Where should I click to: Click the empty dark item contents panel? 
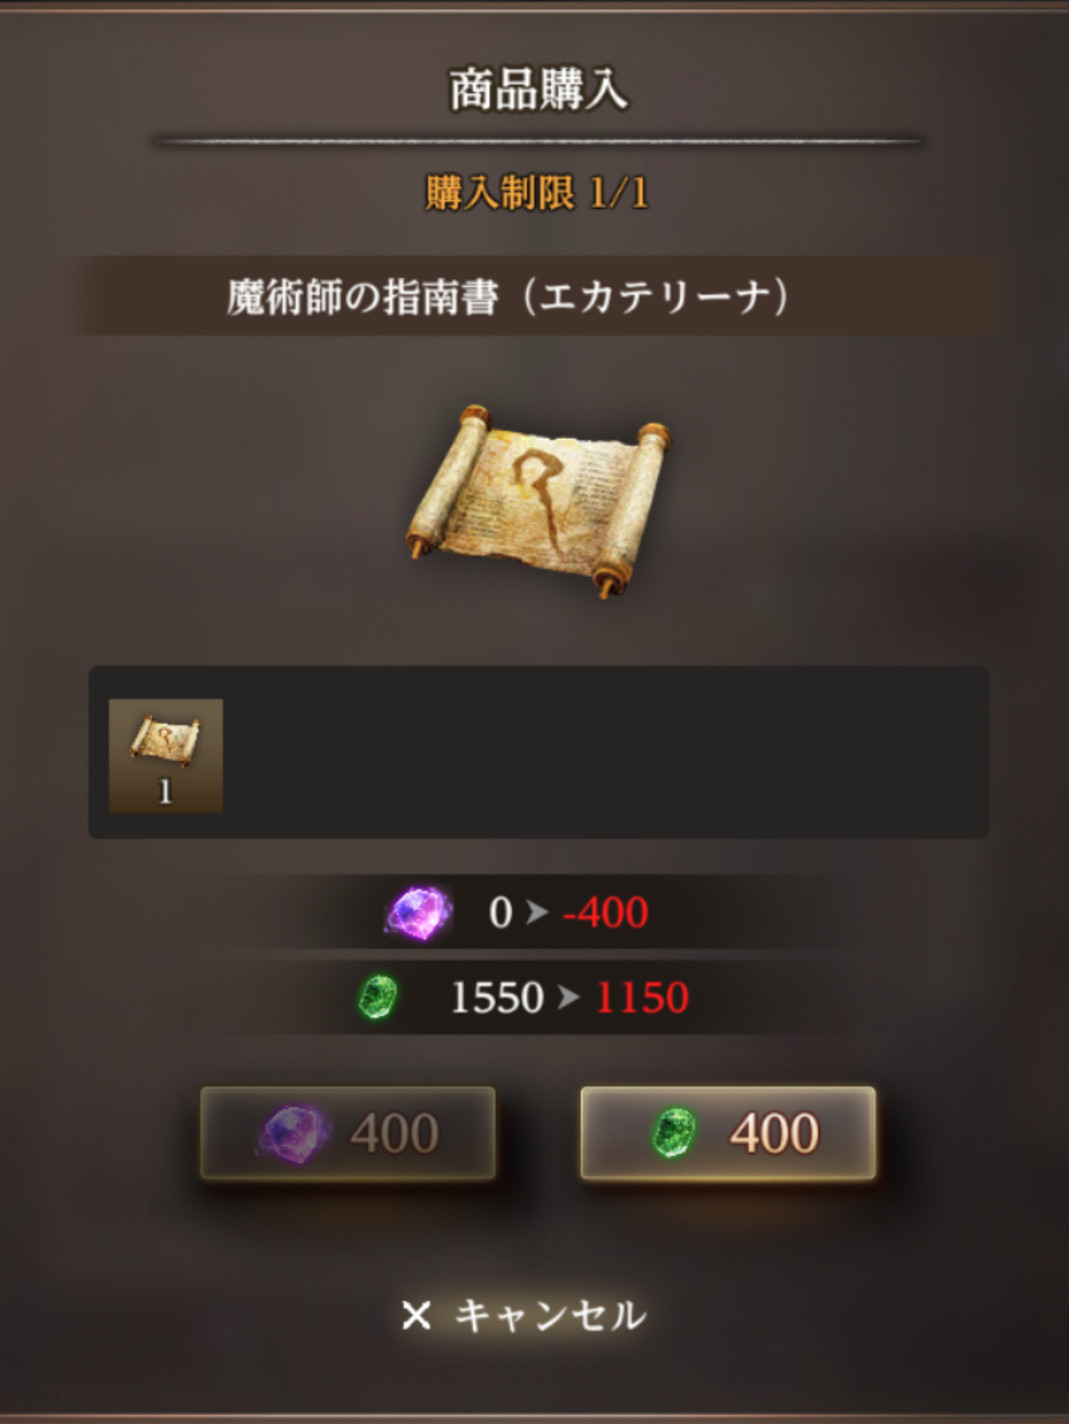click(605, 752)
